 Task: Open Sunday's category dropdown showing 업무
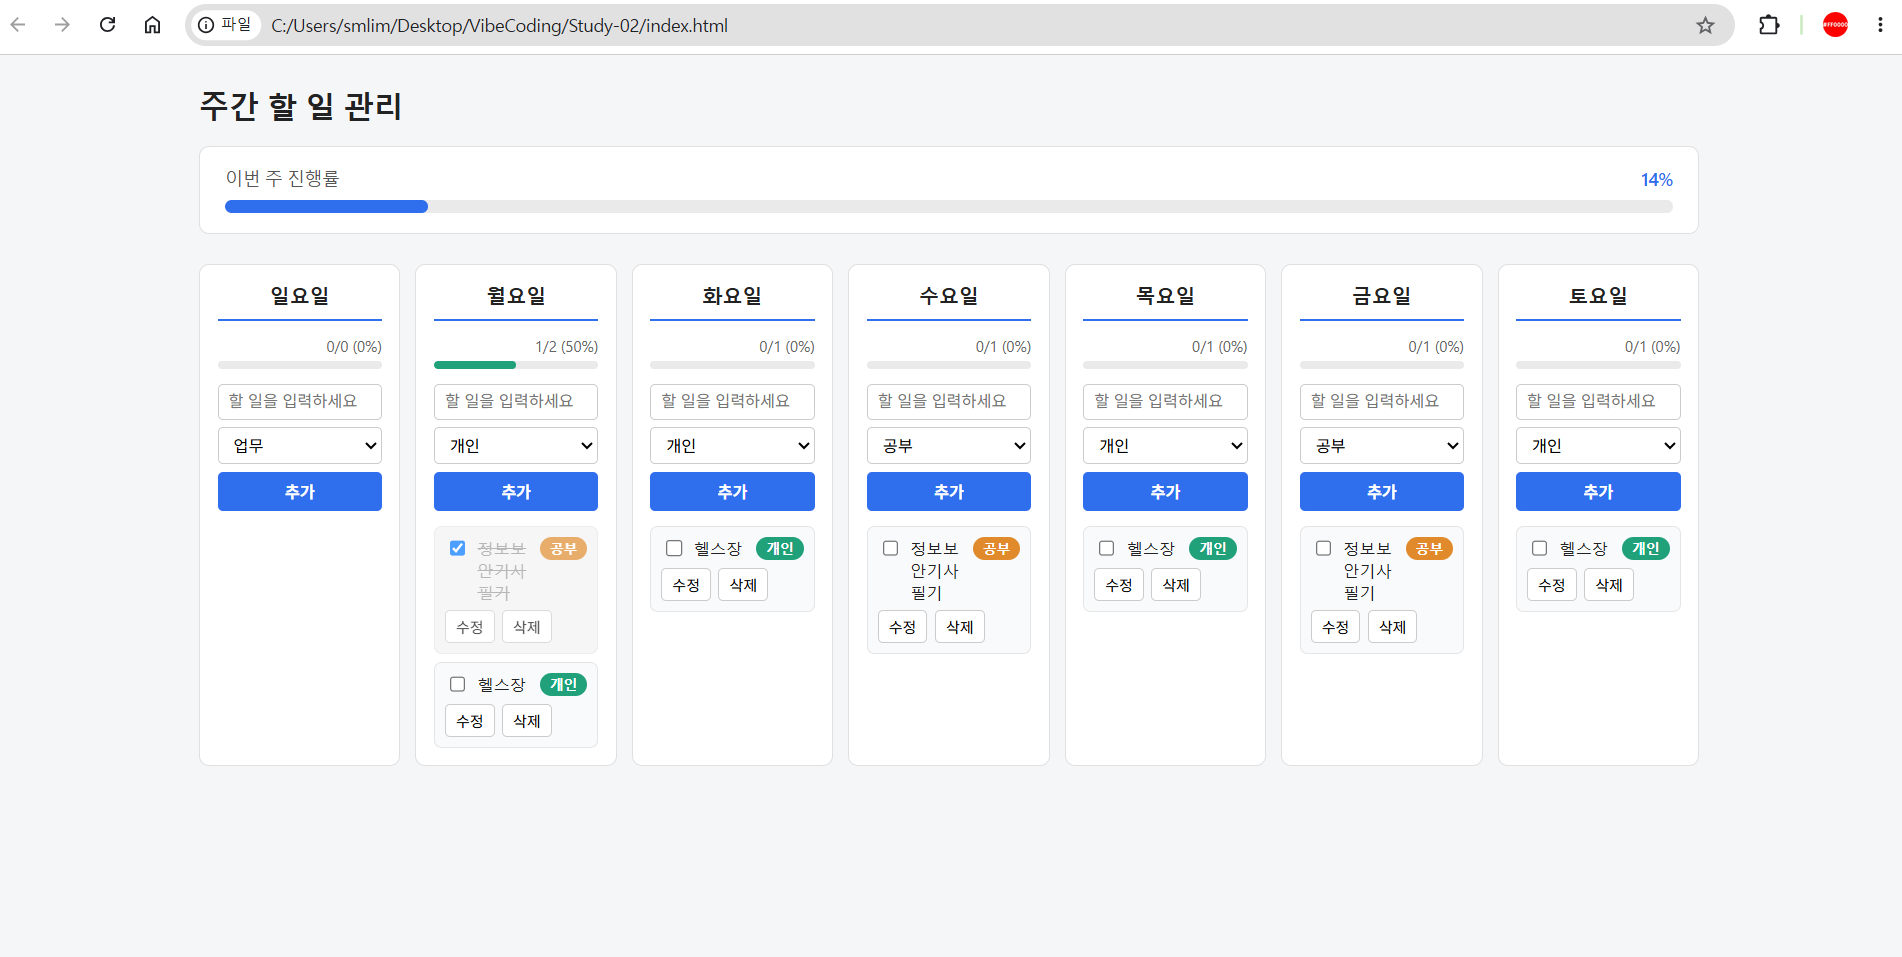pyautogui.click(x=300, y=446)
